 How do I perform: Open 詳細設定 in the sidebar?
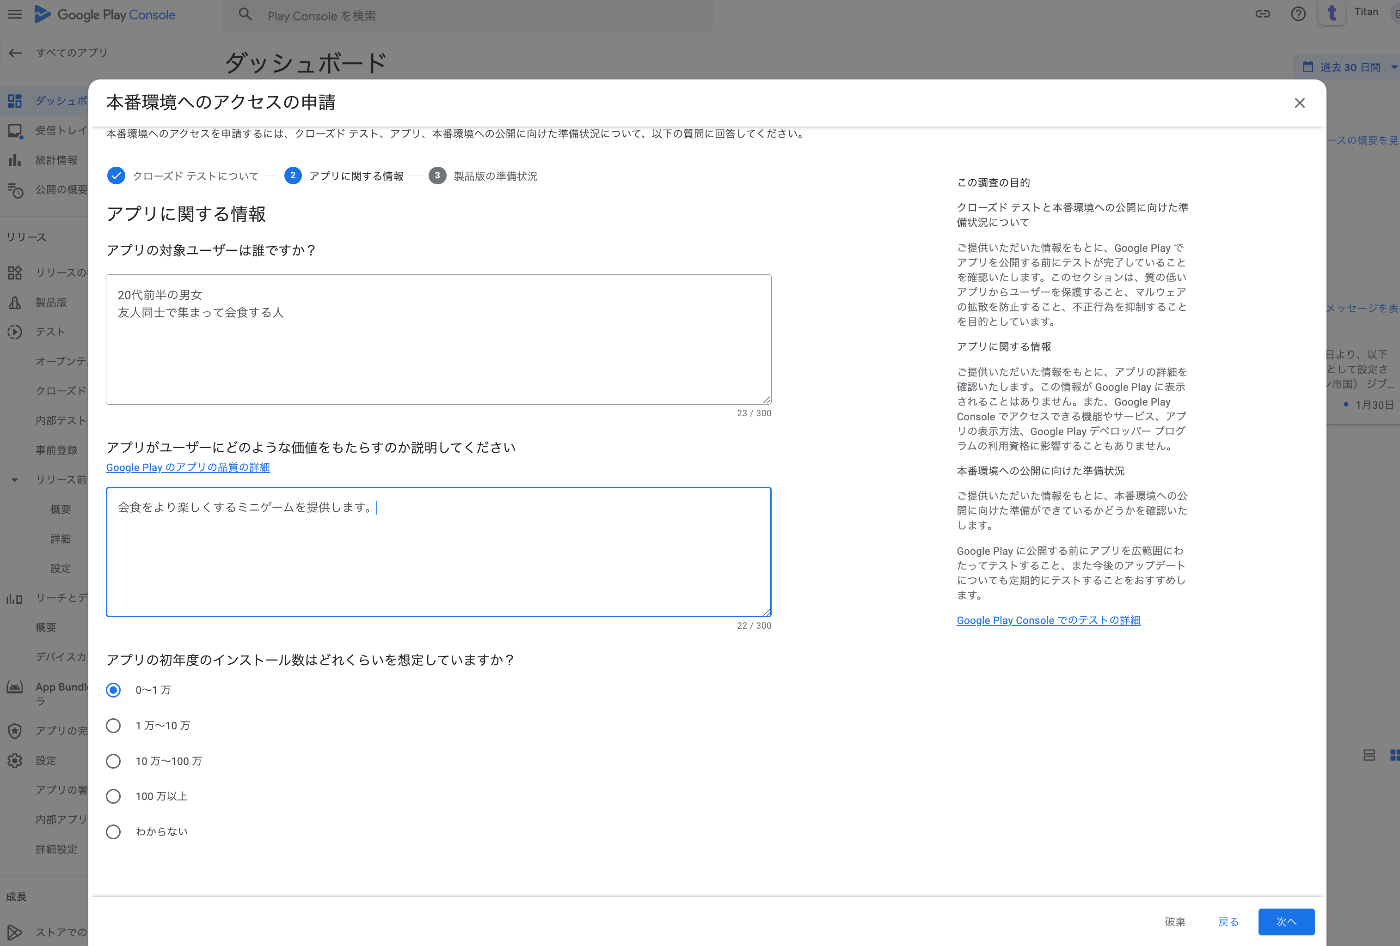[56, 849]
